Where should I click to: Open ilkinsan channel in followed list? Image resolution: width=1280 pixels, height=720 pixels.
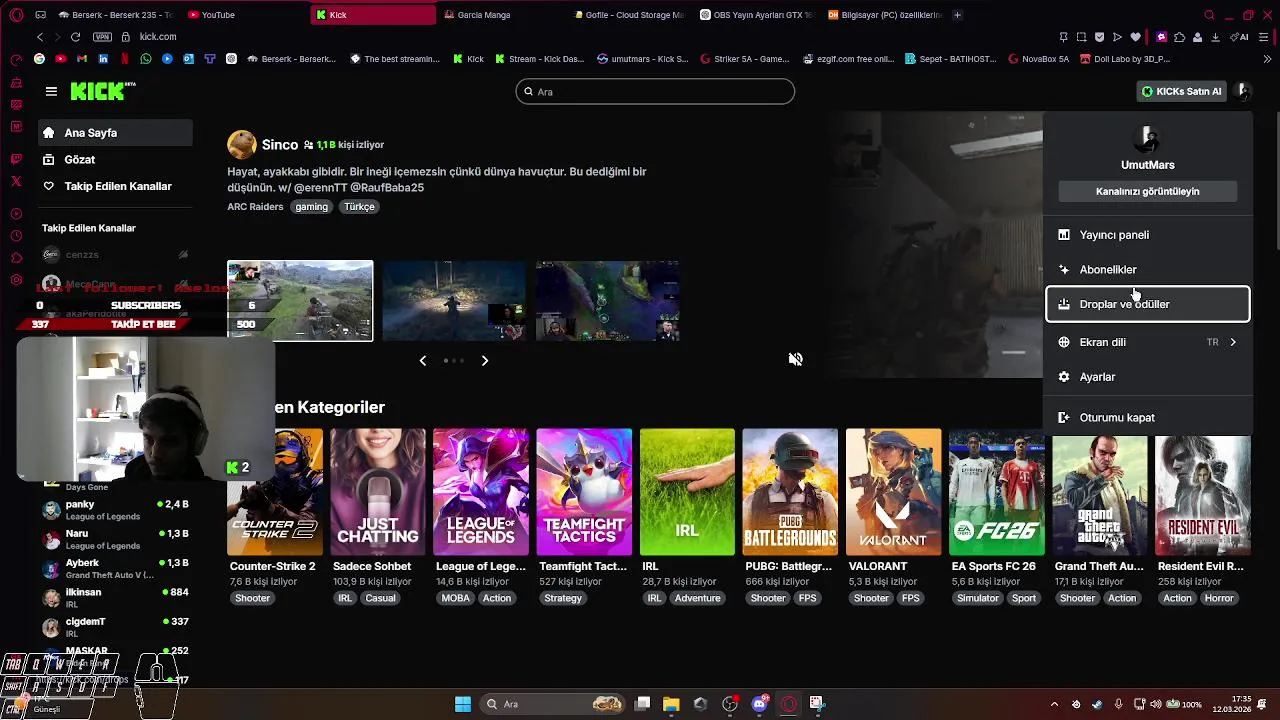[x=116, y=597]
